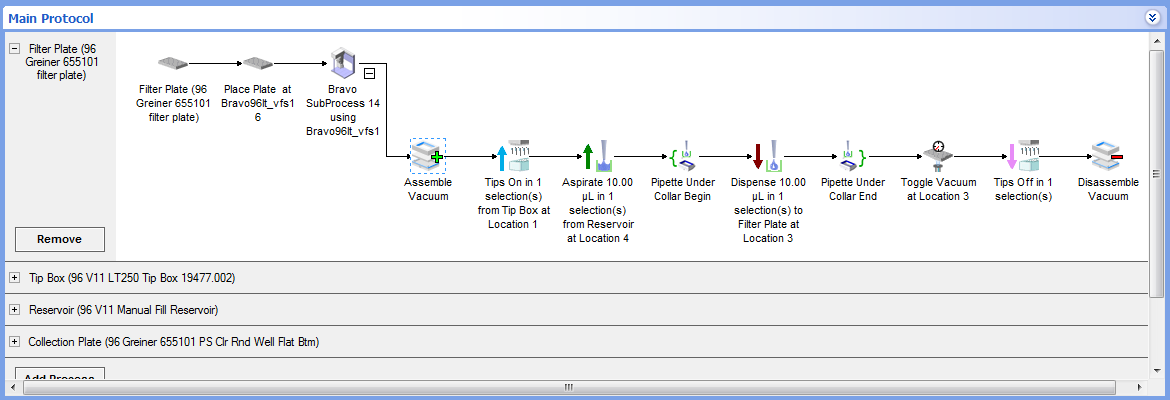Expand the Tip Box process row

[15, 278]
